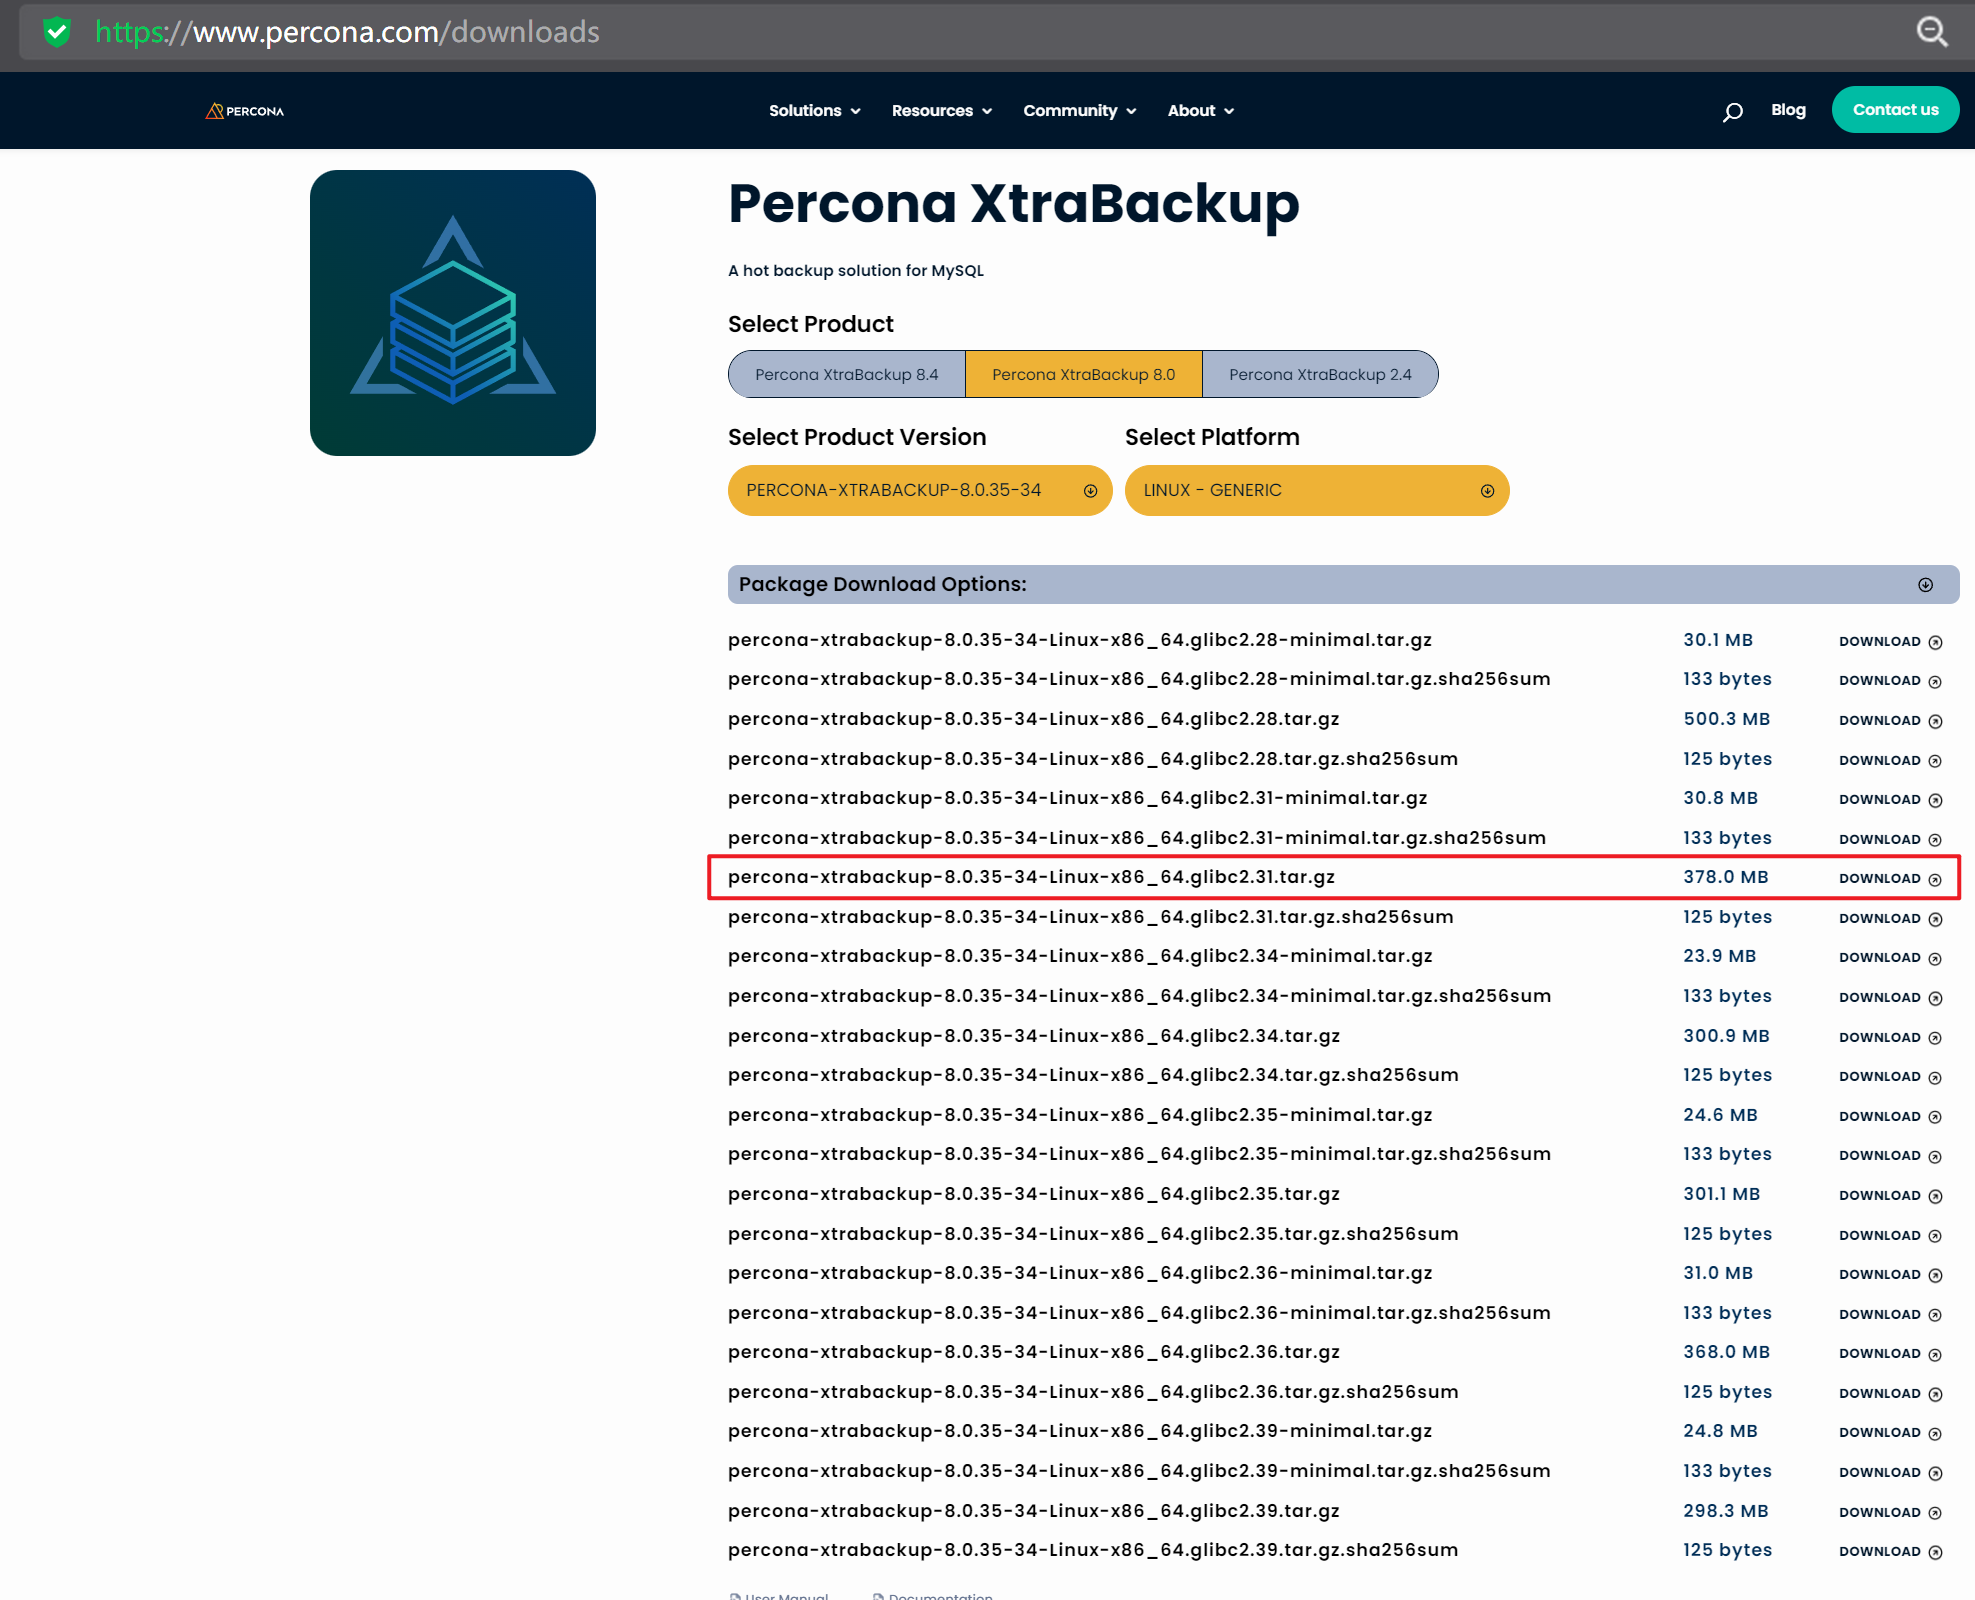Download the 368.0 MB glibc2.36.tar.gz

[1890, 1353]
